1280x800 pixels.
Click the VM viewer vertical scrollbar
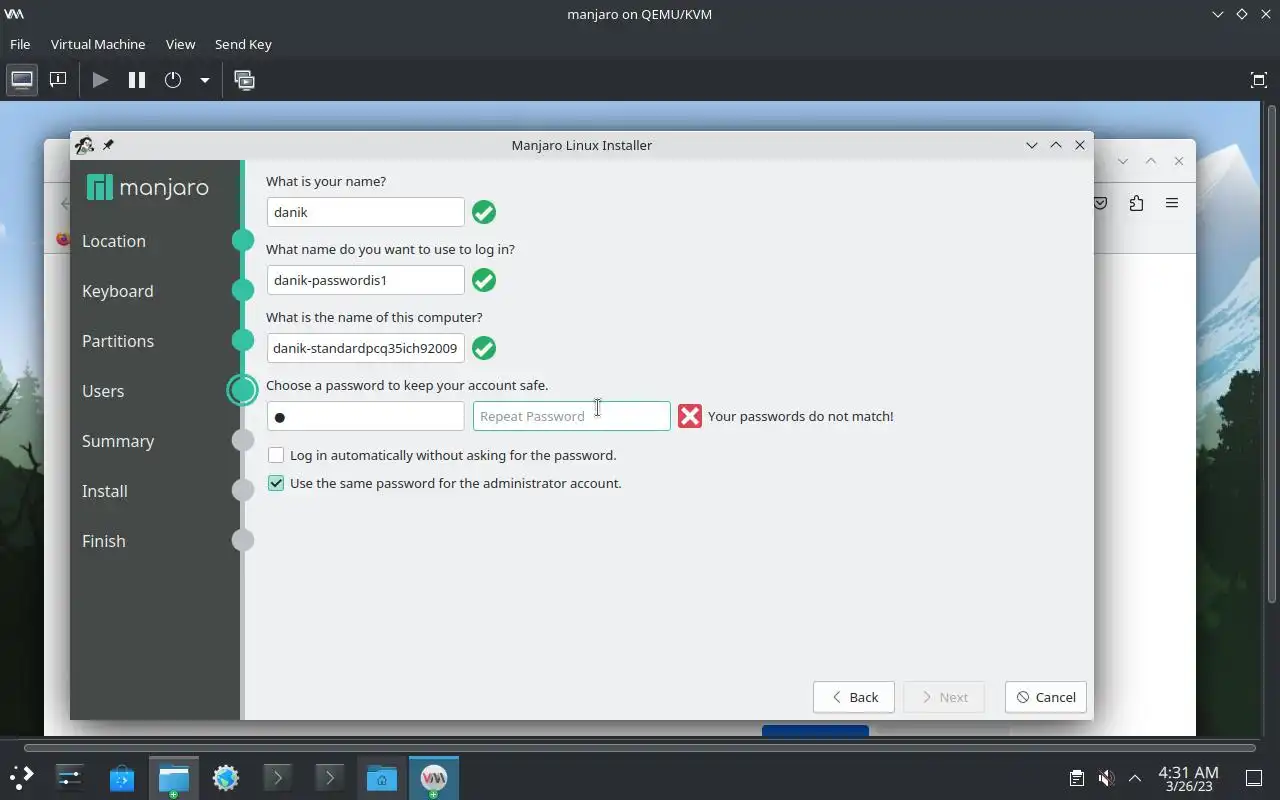point(1273,353)
